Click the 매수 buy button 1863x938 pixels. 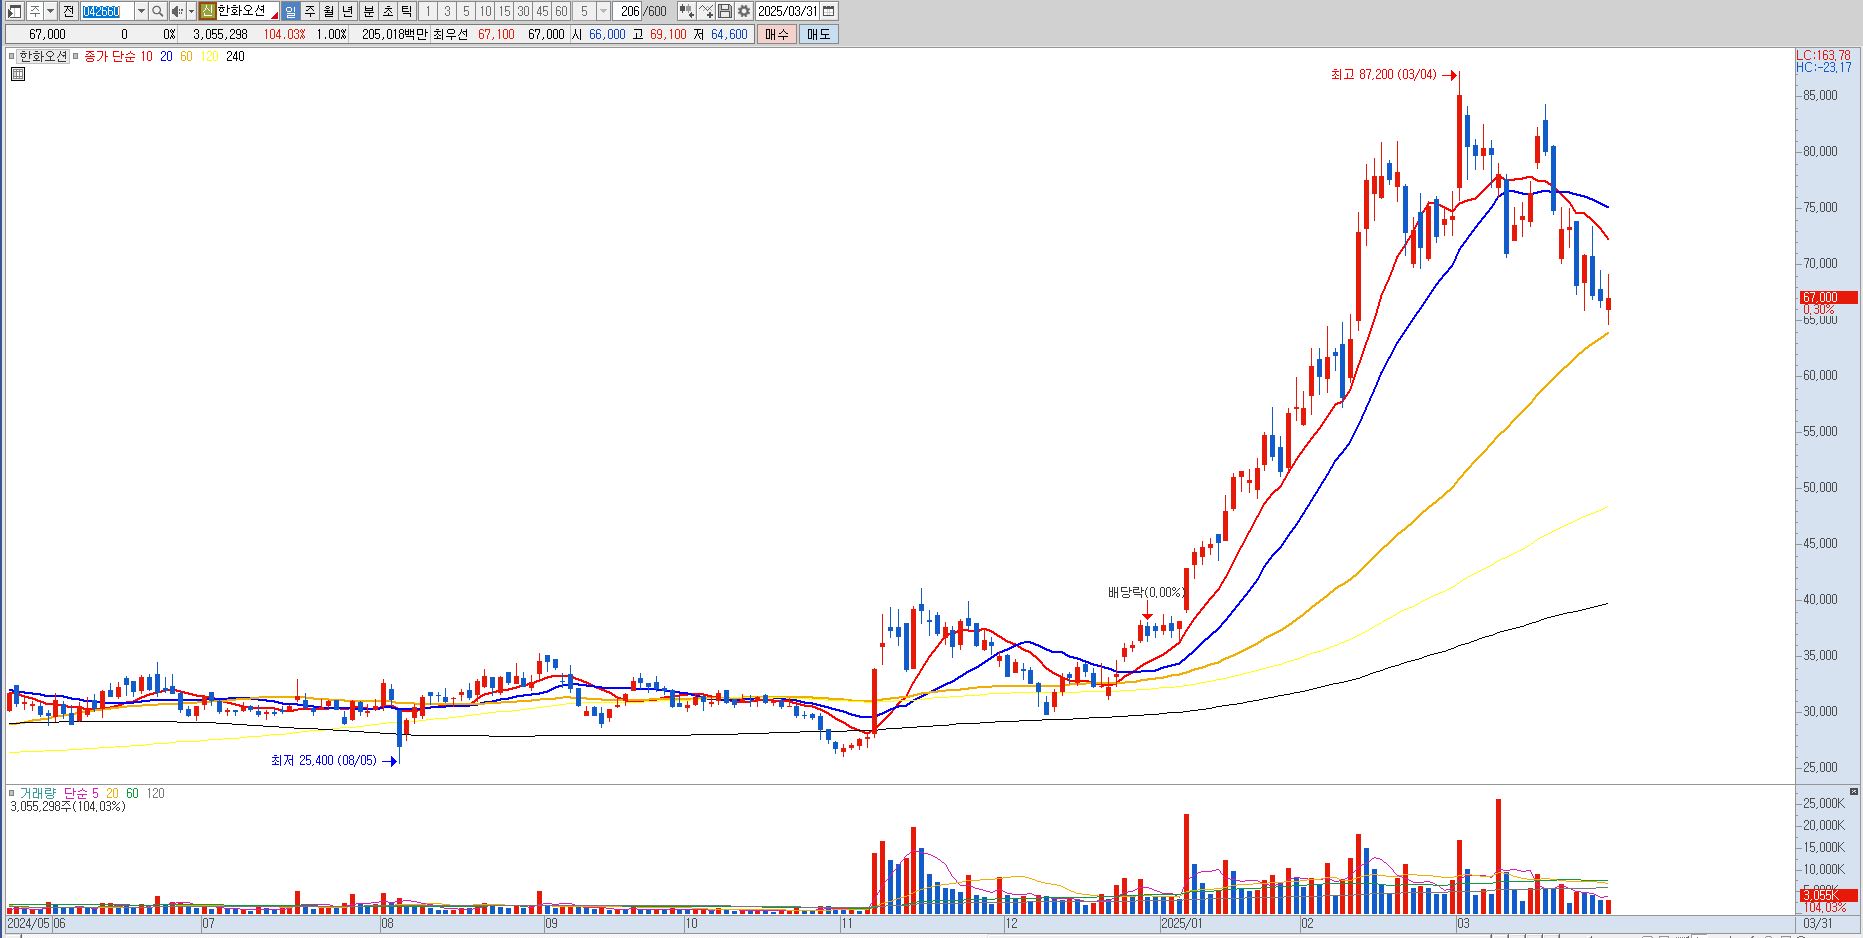[777, 34]
